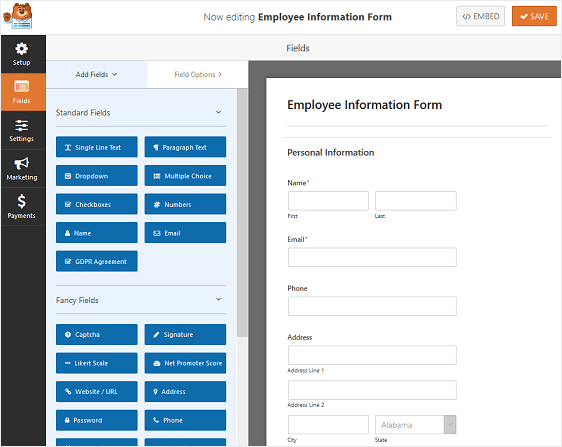This screenshot has height=447, width=562.
Task: Switch to the Field Options tab
Action: pos(198,74)
